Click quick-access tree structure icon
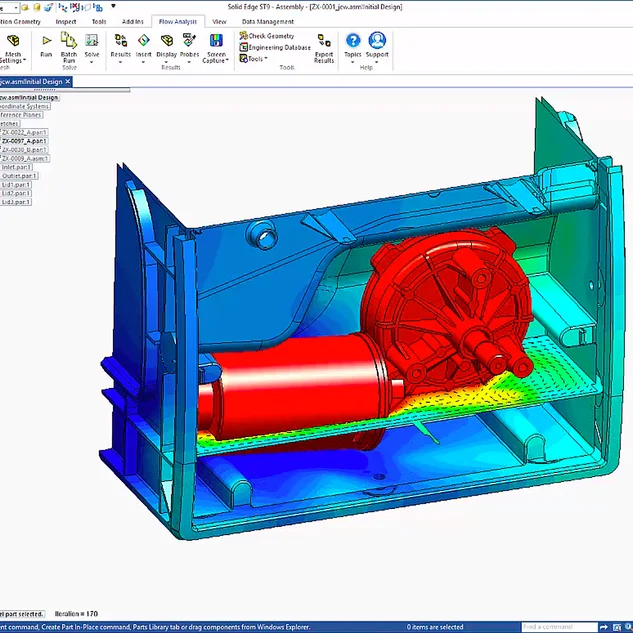The width and height of the screenshot is (633, 633). click(x=63, y=7)
